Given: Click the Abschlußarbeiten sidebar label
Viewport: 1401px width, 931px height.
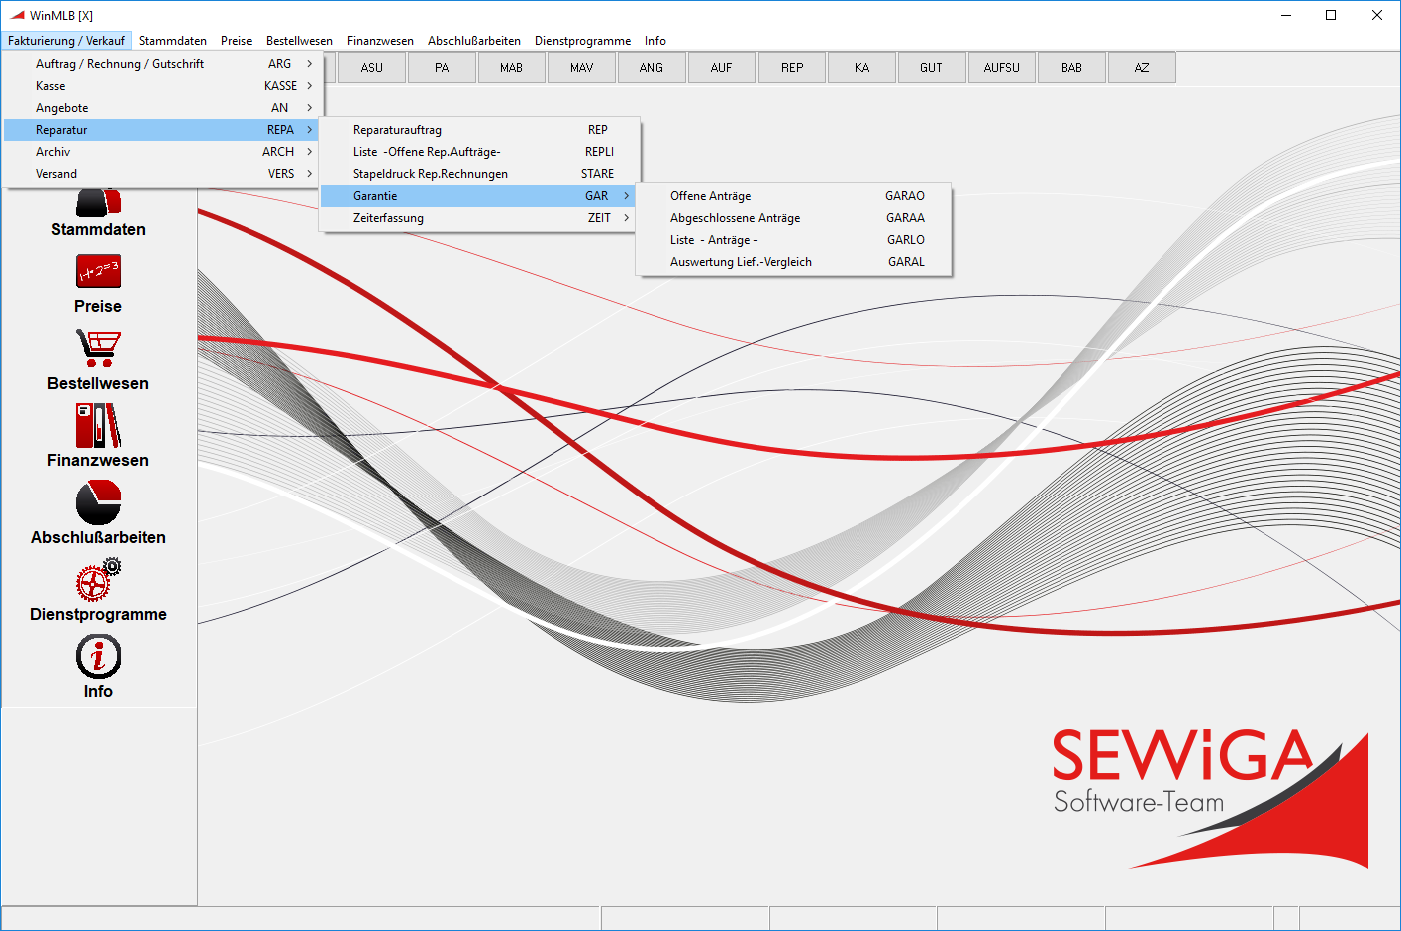Looking at the screenshot, I should [98, 537].
